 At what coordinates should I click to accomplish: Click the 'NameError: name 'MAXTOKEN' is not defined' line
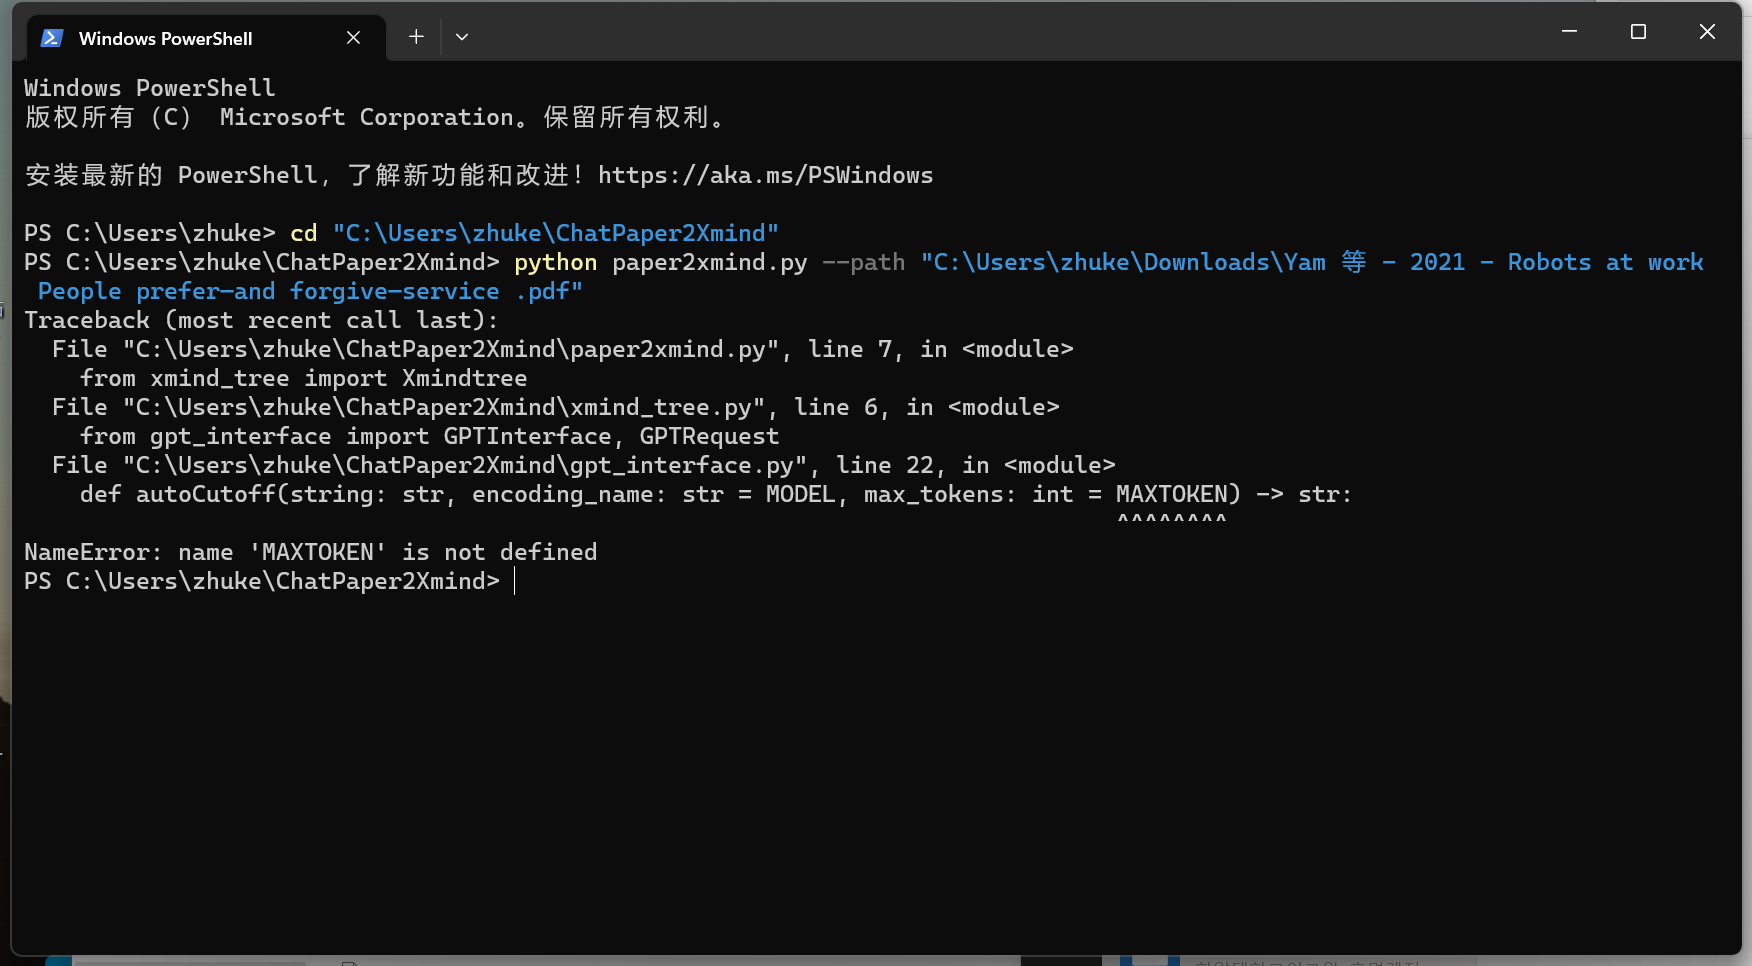coord(311,552)
